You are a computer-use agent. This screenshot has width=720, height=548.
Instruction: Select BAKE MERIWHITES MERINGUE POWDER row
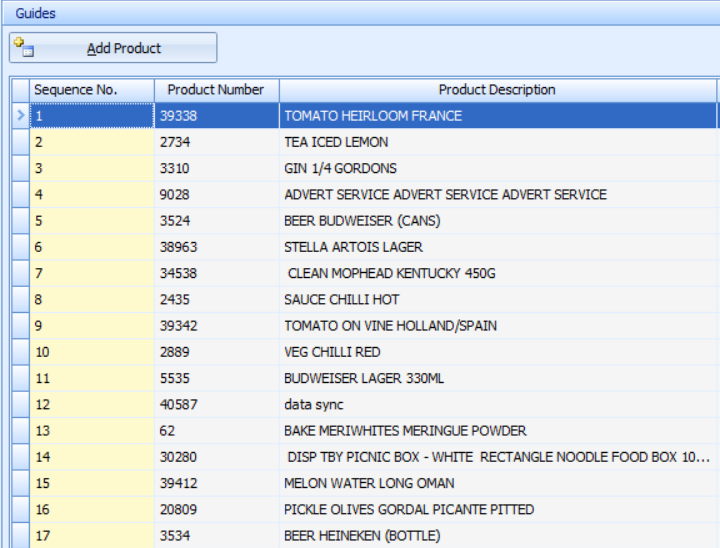(405, 431)
